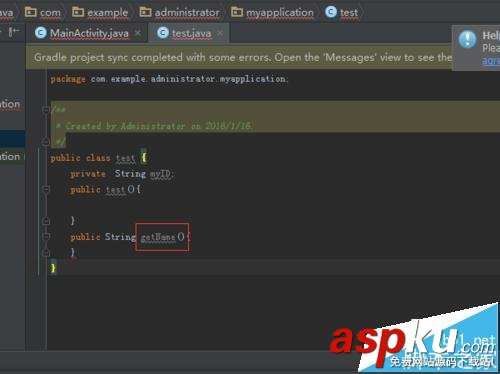Click the notification balloon info icon

click(x=467, y=39)
